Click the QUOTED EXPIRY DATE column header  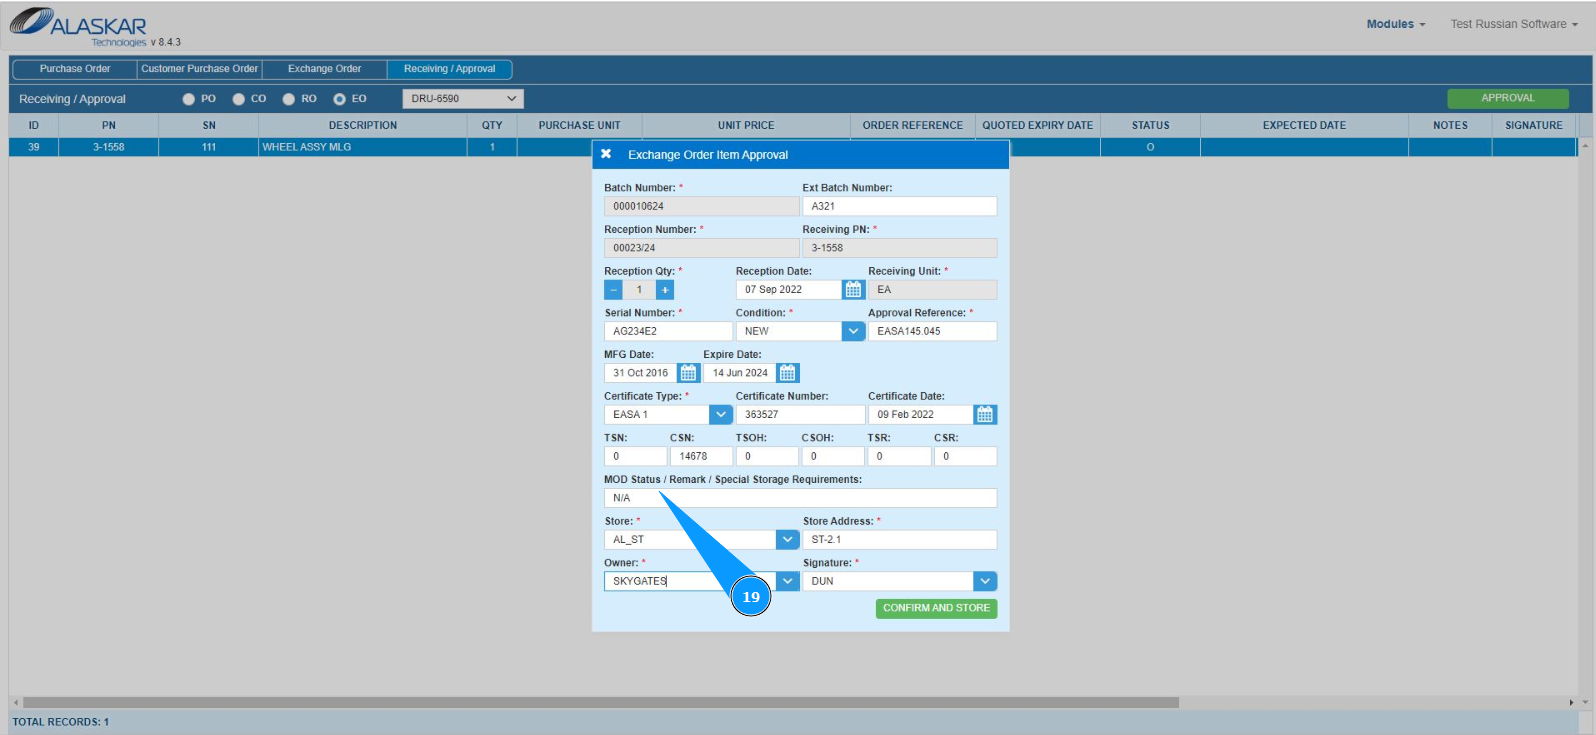(1038, 126)
